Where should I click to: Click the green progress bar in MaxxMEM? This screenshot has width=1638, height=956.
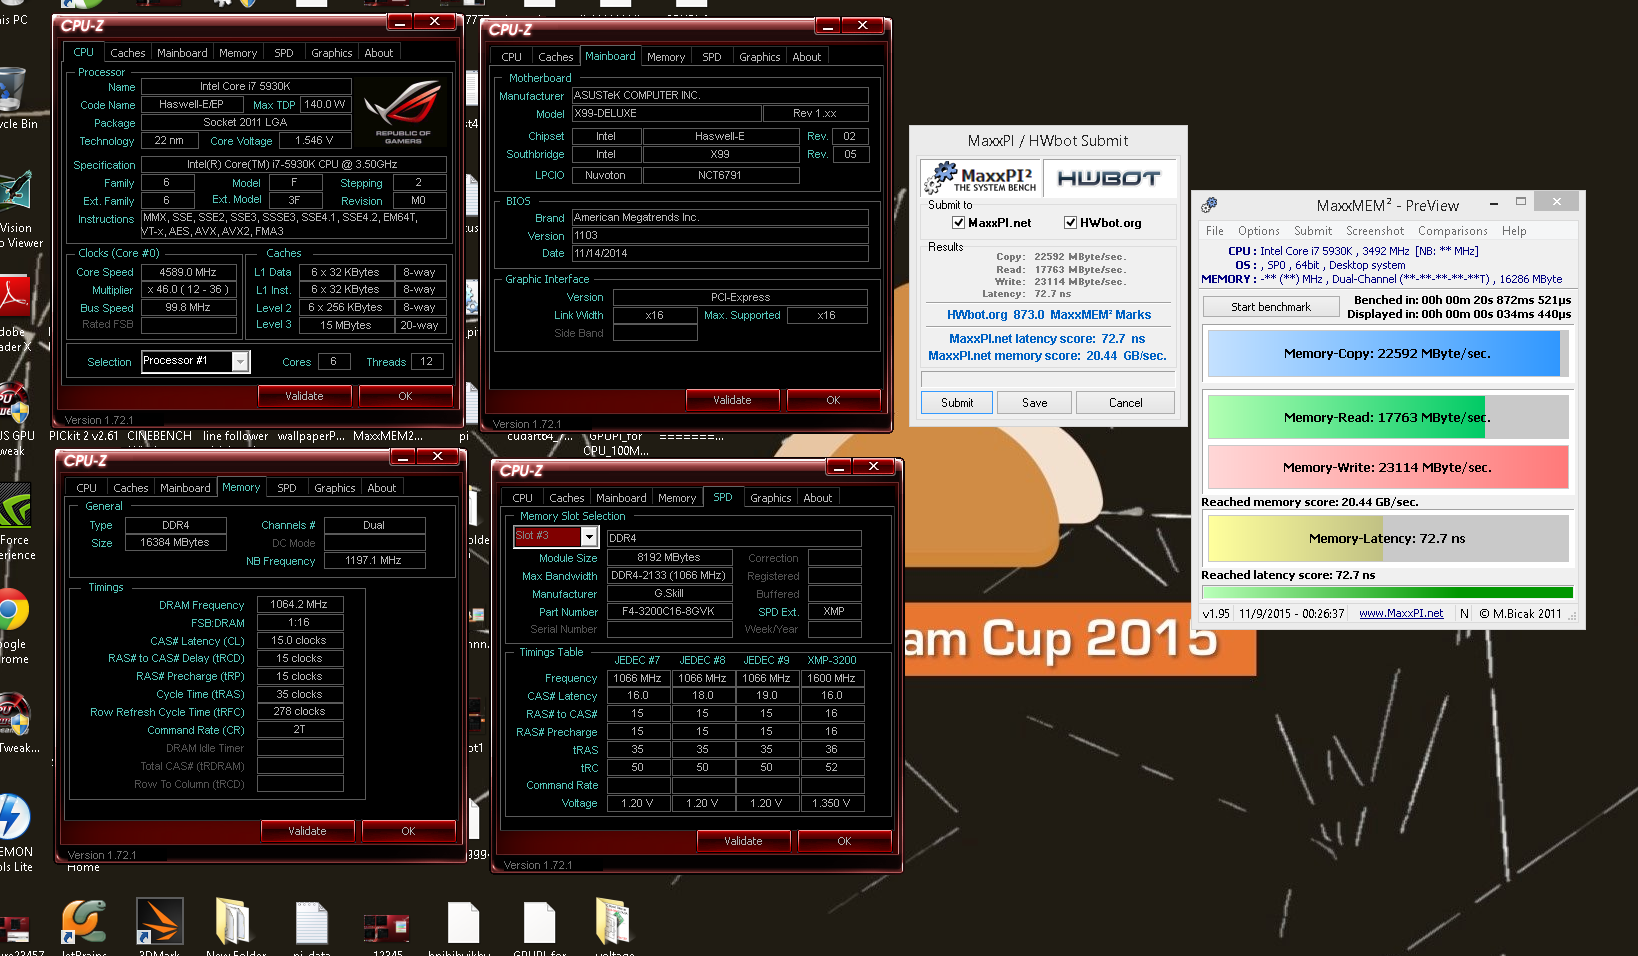pos(1387,593)
